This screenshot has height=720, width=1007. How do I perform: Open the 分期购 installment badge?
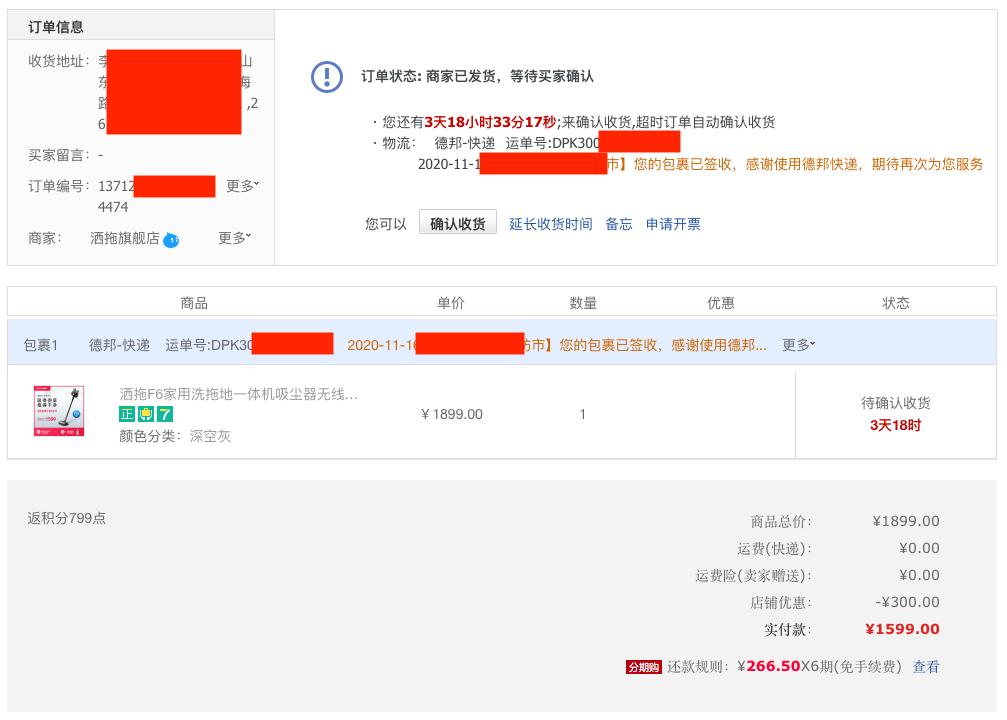643,667
